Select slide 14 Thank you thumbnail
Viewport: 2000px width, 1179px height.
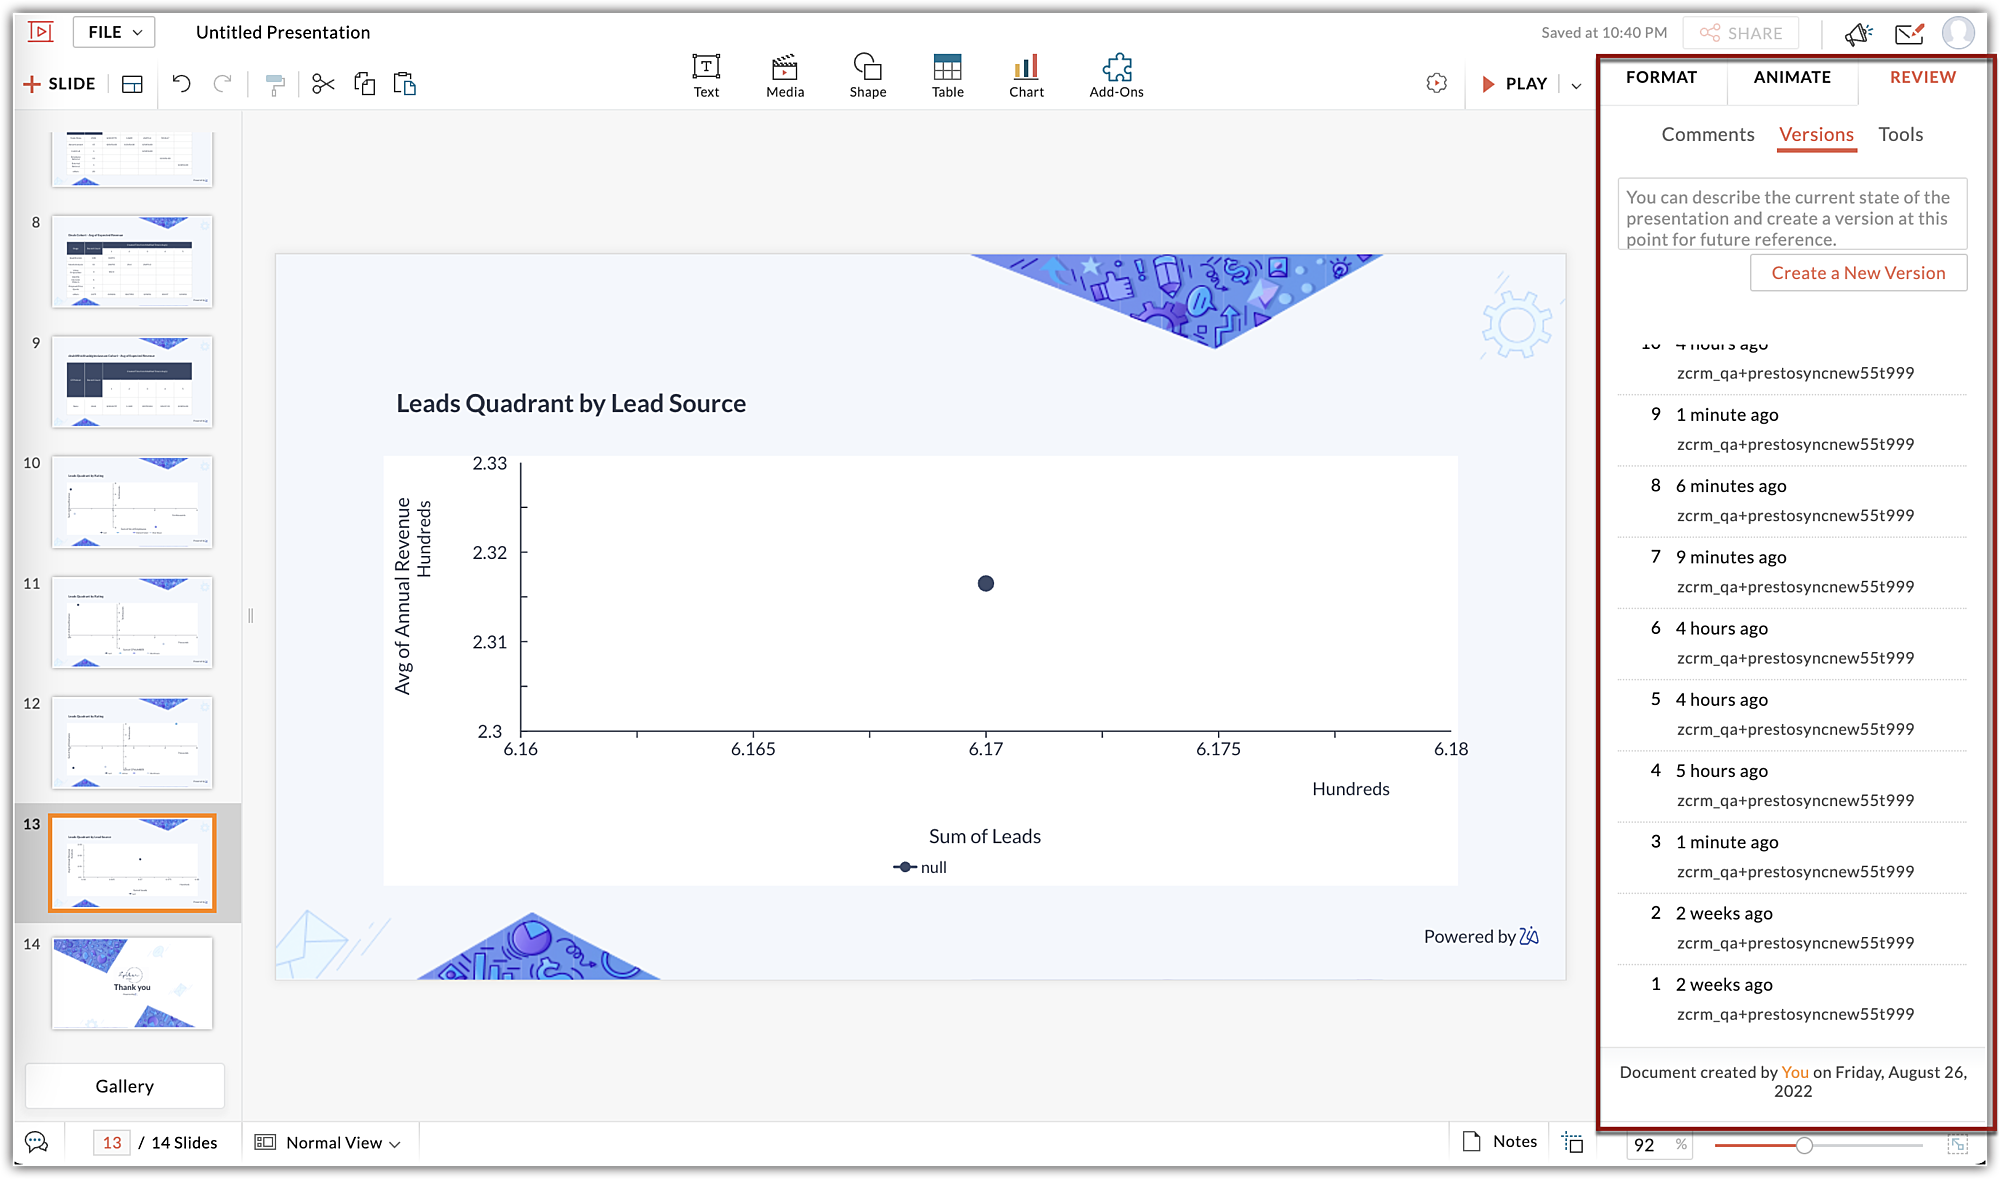click(x=132, y=983)
